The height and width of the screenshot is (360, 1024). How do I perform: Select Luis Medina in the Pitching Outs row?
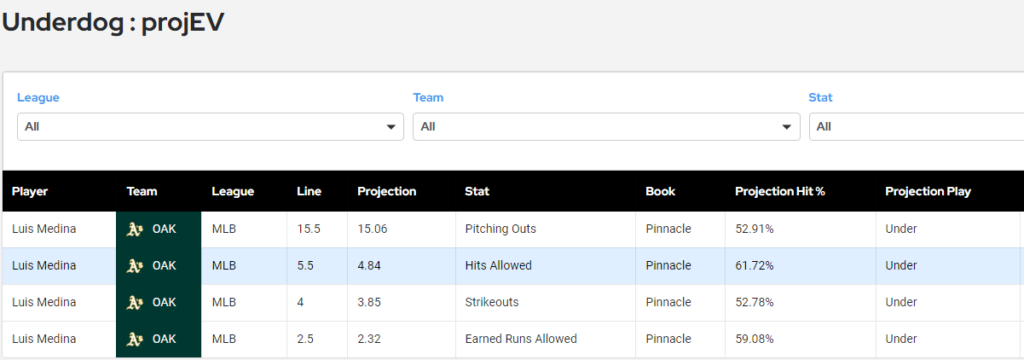pyautogui.click(x=44, y=229)
